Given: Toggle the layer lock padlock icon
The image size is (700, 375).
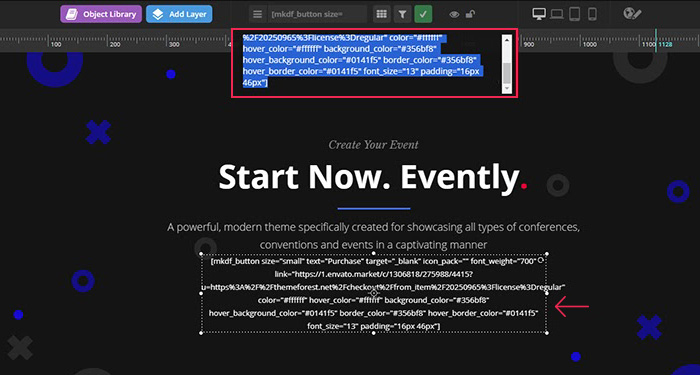Looking at the screenshot, I should [470, 14].
